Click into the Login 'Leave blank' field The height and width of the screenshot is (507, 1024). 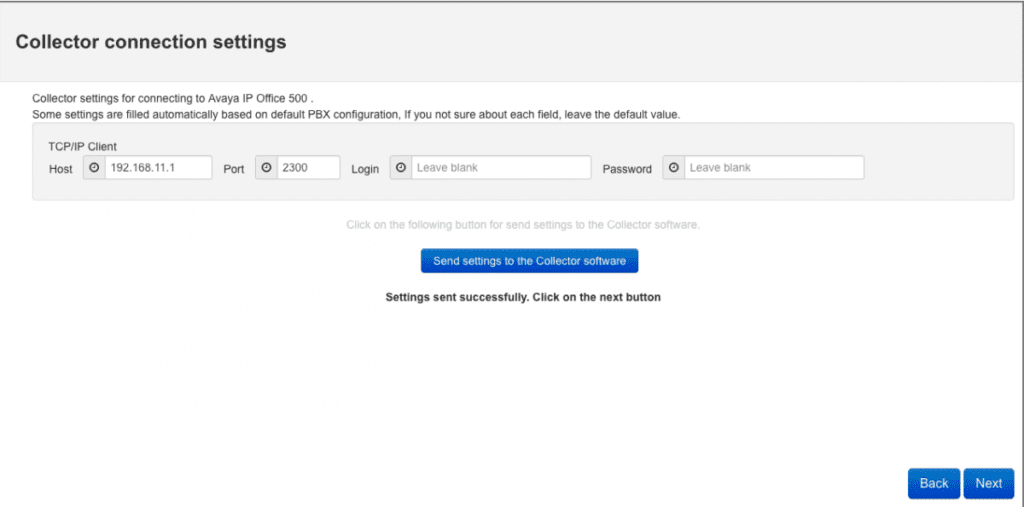point(501,167)
